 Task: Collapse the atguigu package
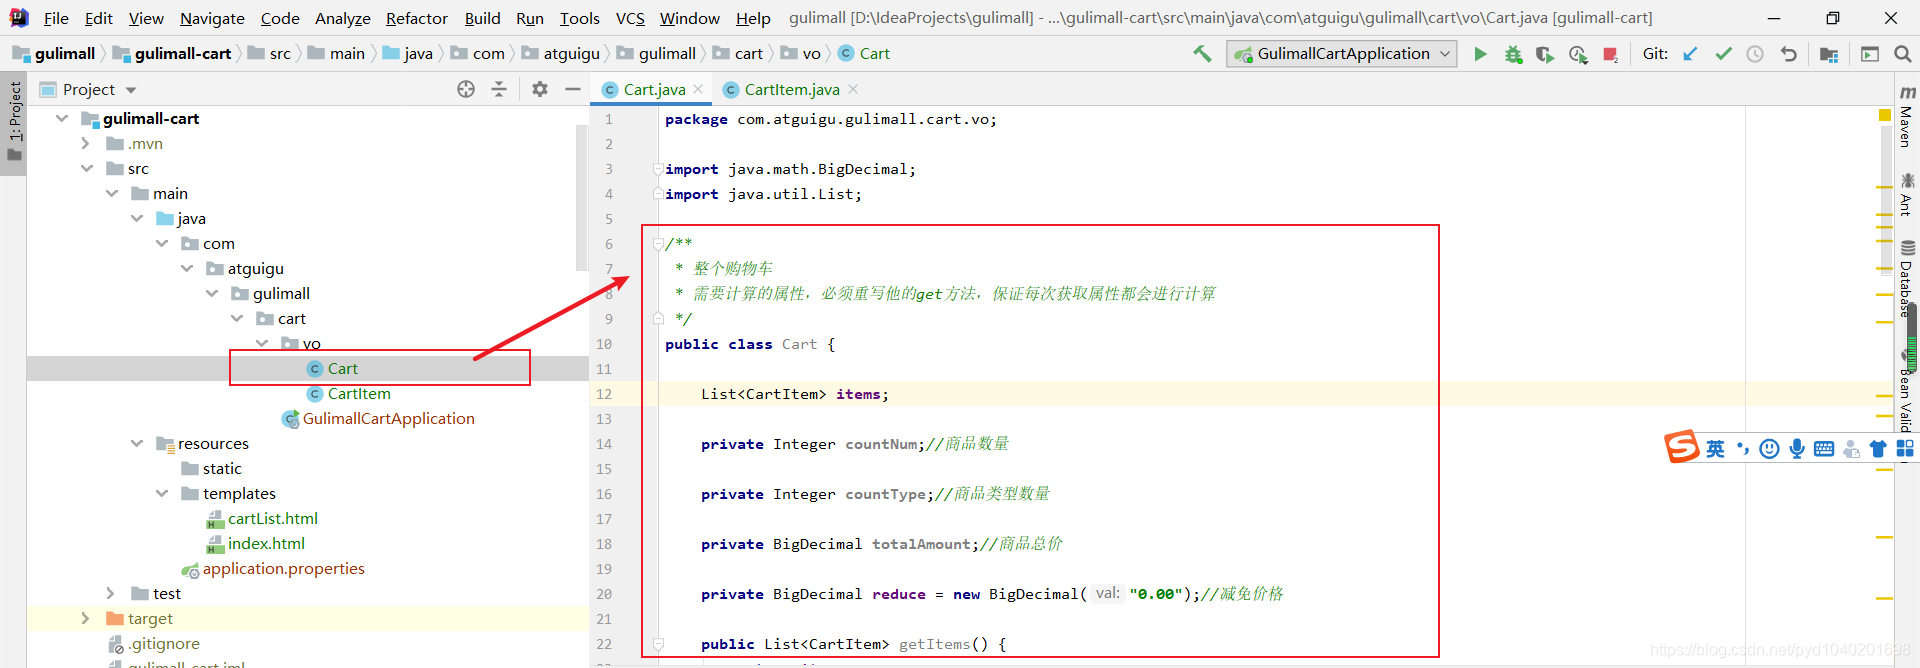click(x=187, y=268)
